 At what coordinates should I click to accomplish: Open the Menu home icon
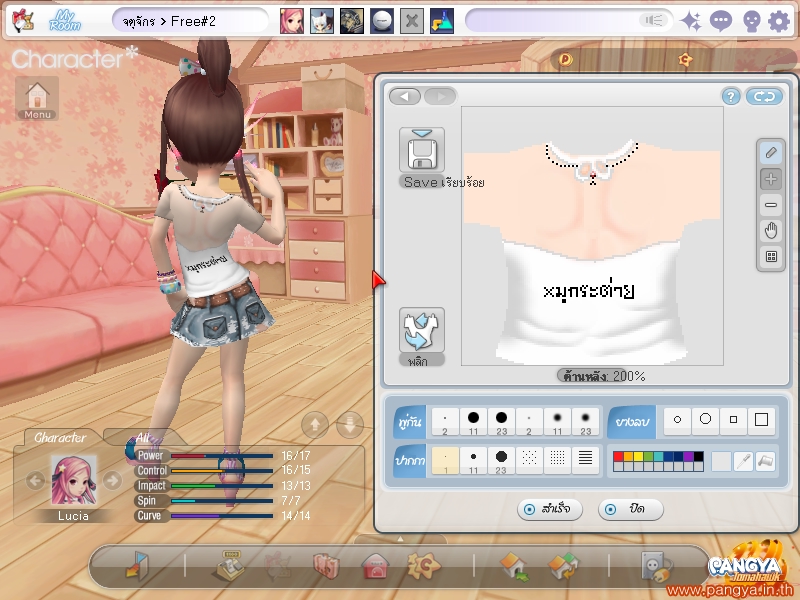point(37,98)
